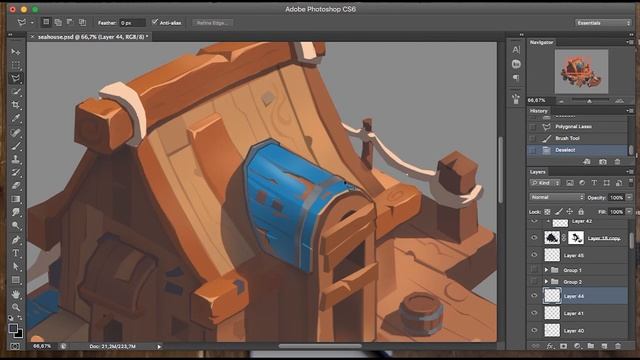Toggle visibility of Layer 18 copy

[534, 238]
